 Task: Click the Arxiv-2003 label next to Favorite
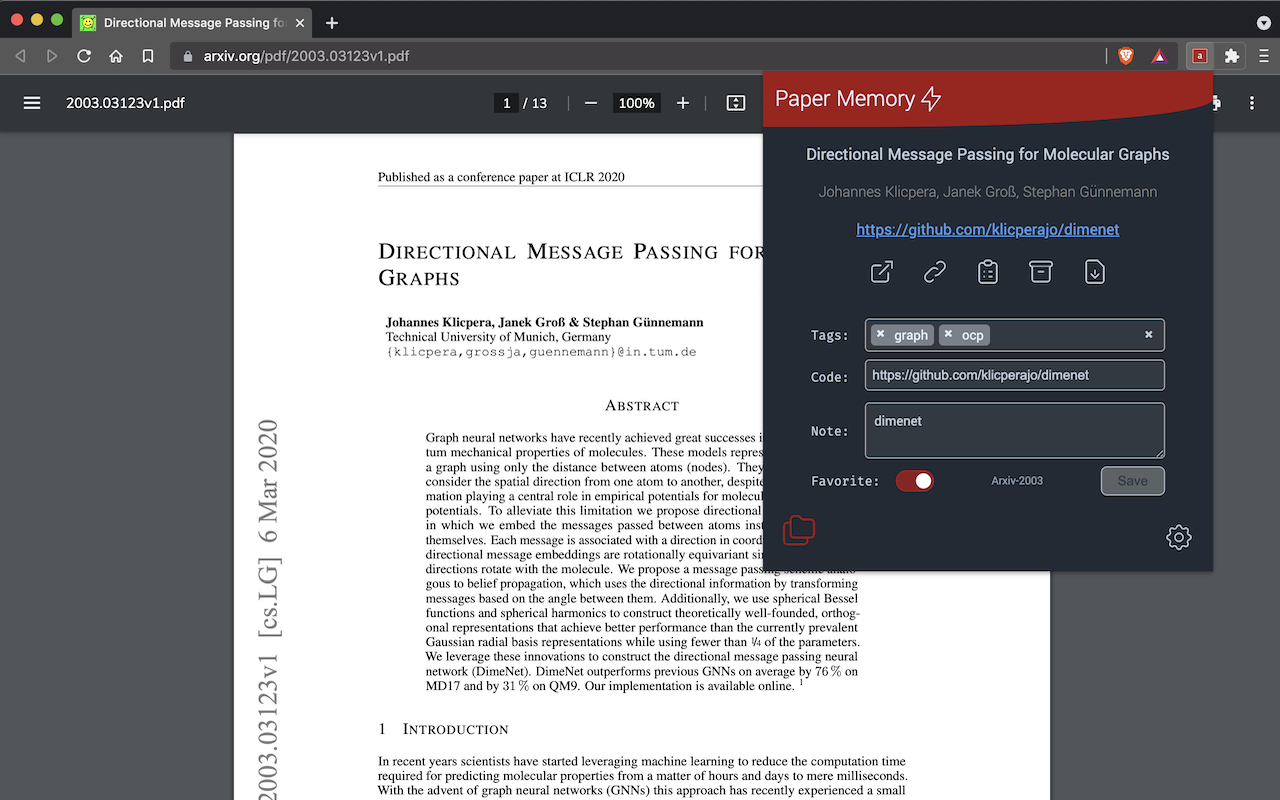point(1017,481)
